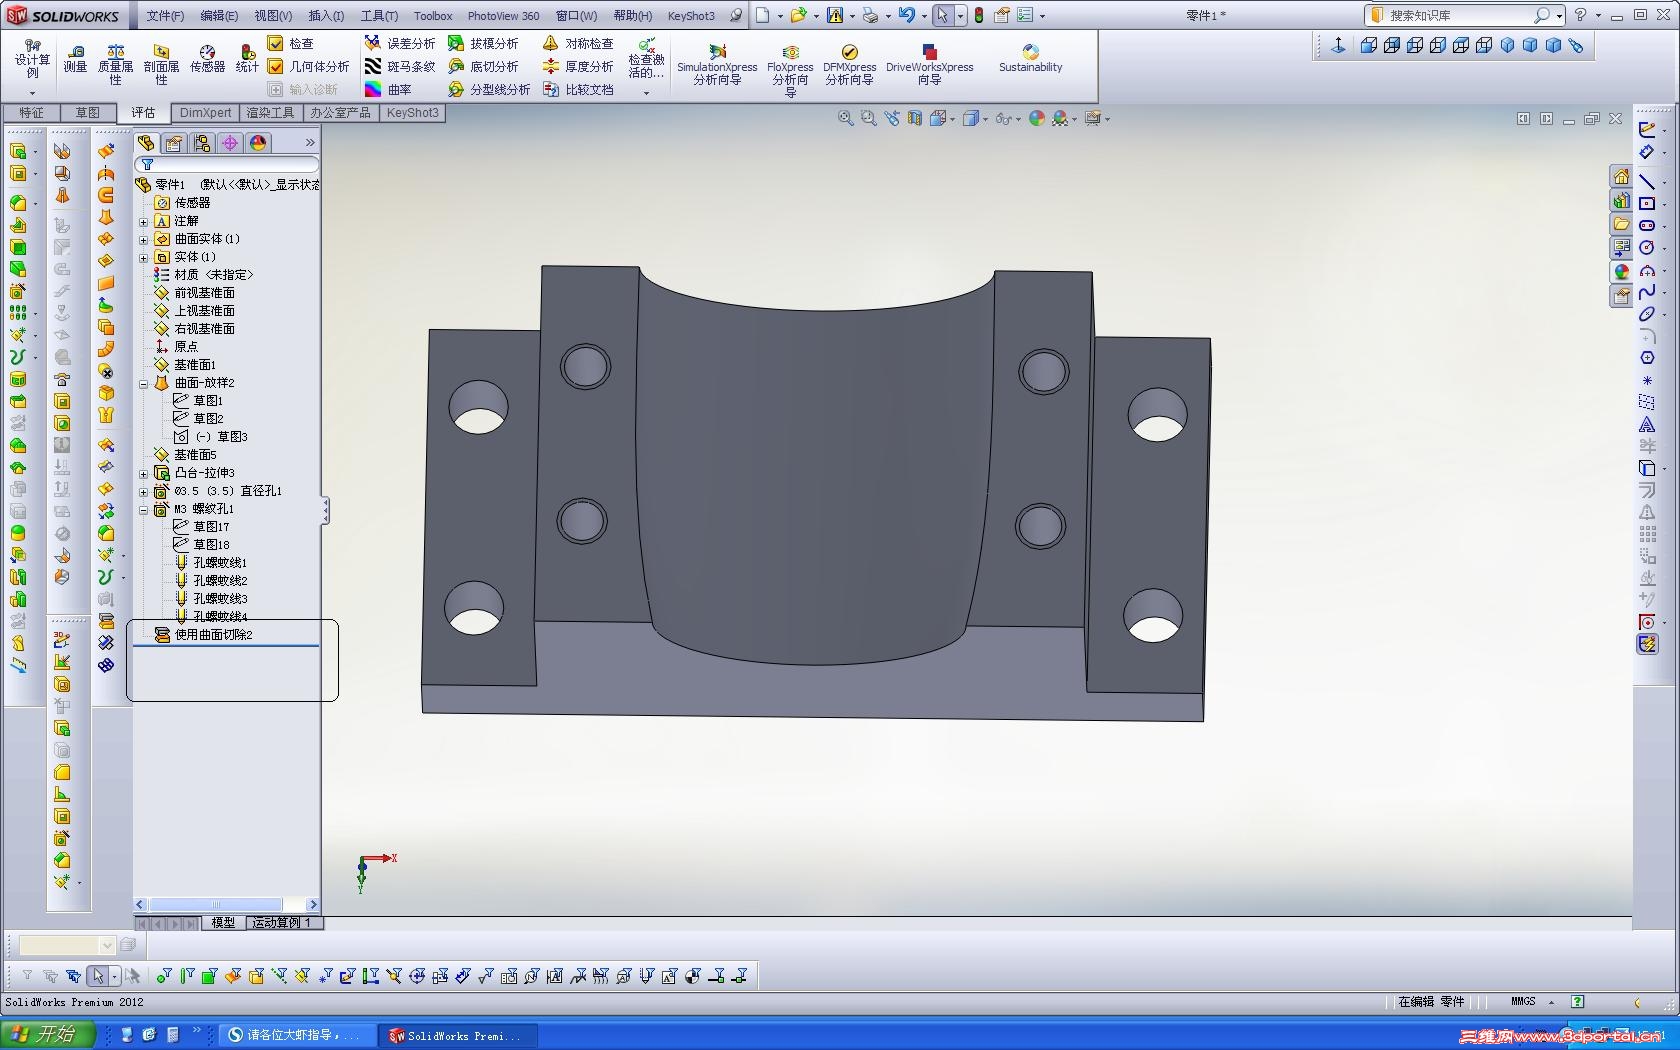1680x1050 pixels.
Task: Launch SimulationXpress analysis wizard
Action: (717, 64)
